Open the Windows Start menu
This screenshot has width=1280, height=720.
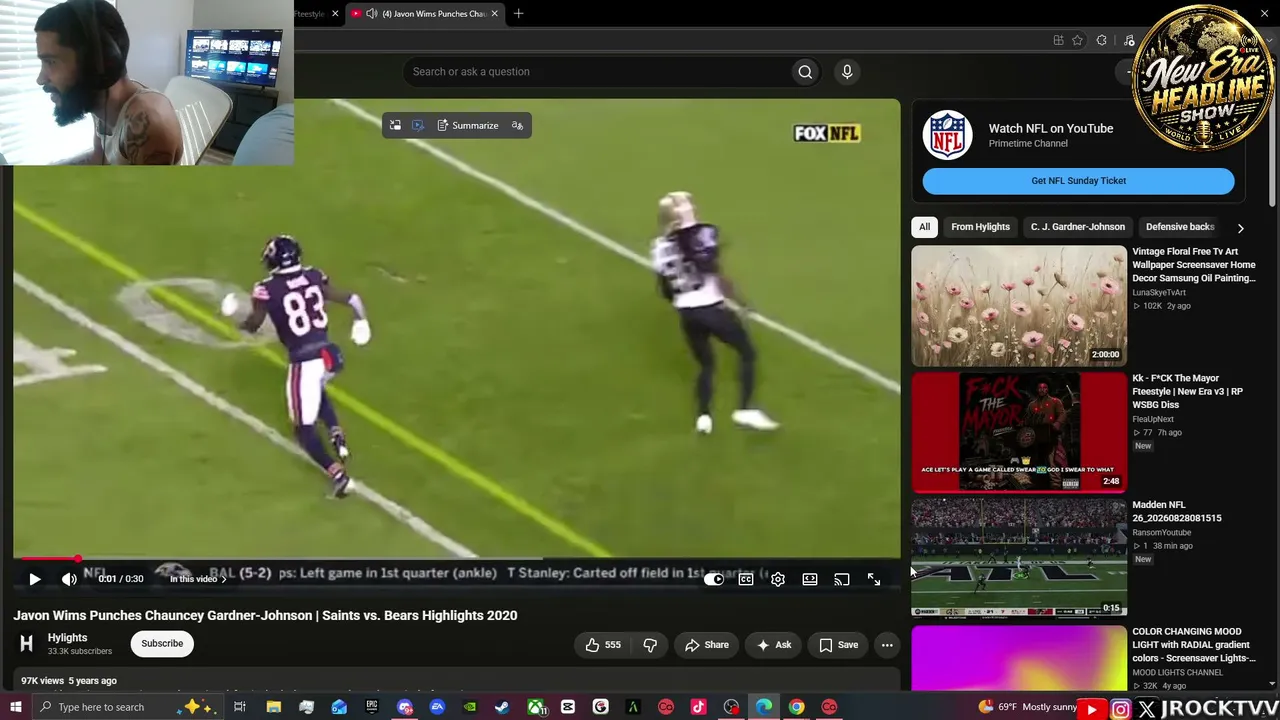pos(15,707)
